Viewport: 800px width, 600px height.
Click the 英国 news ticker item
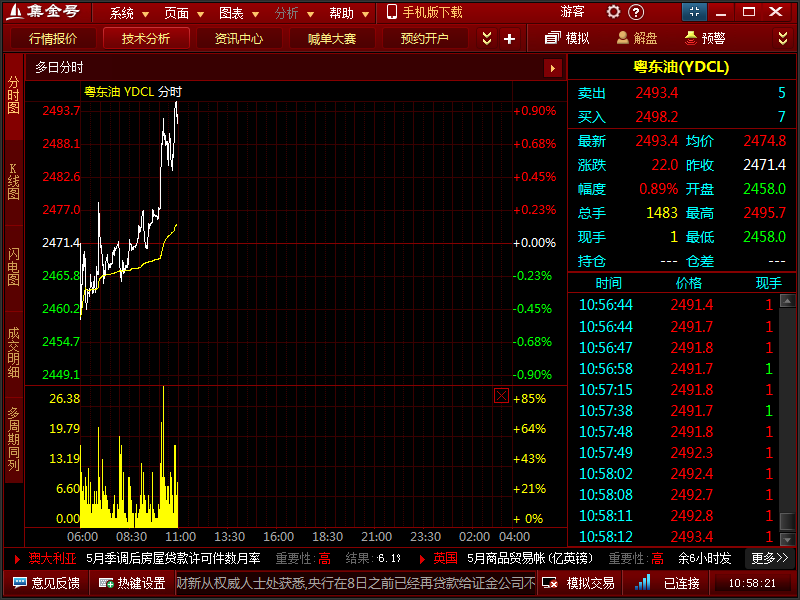pyautogui.click(x=445, y=559)
